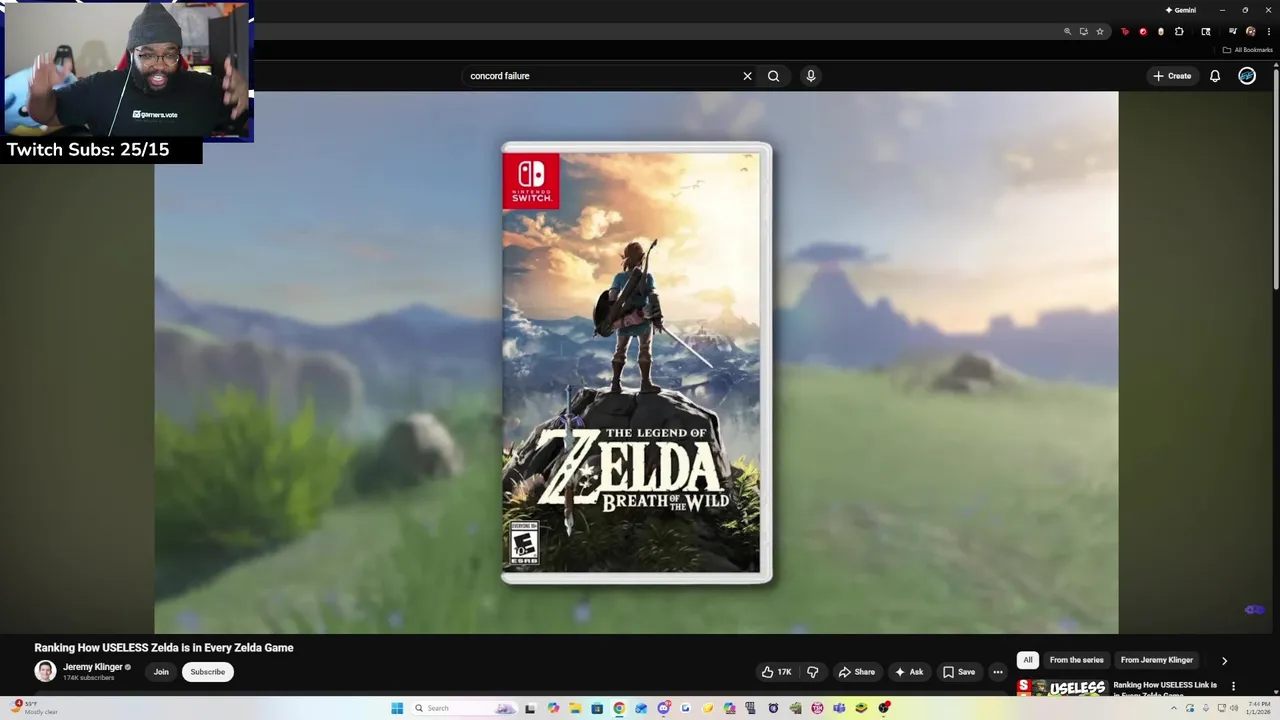Show next filter chips arrow
The height and width of the screenshot is (720, 1280).
point(1224,661)
